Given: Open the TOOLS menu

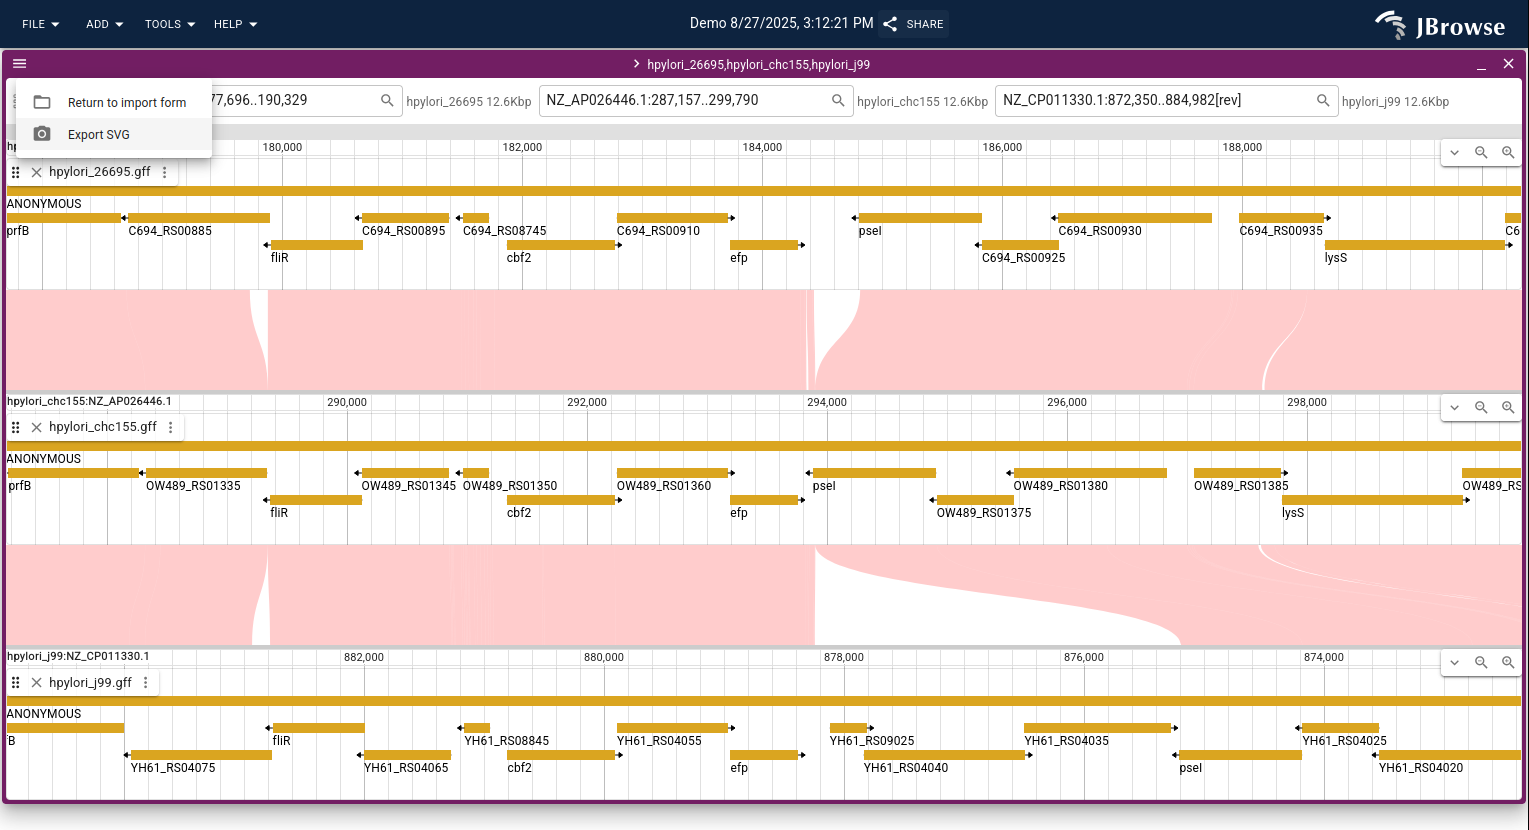Looking at the screenshot, I should click(x=170, y=24).
